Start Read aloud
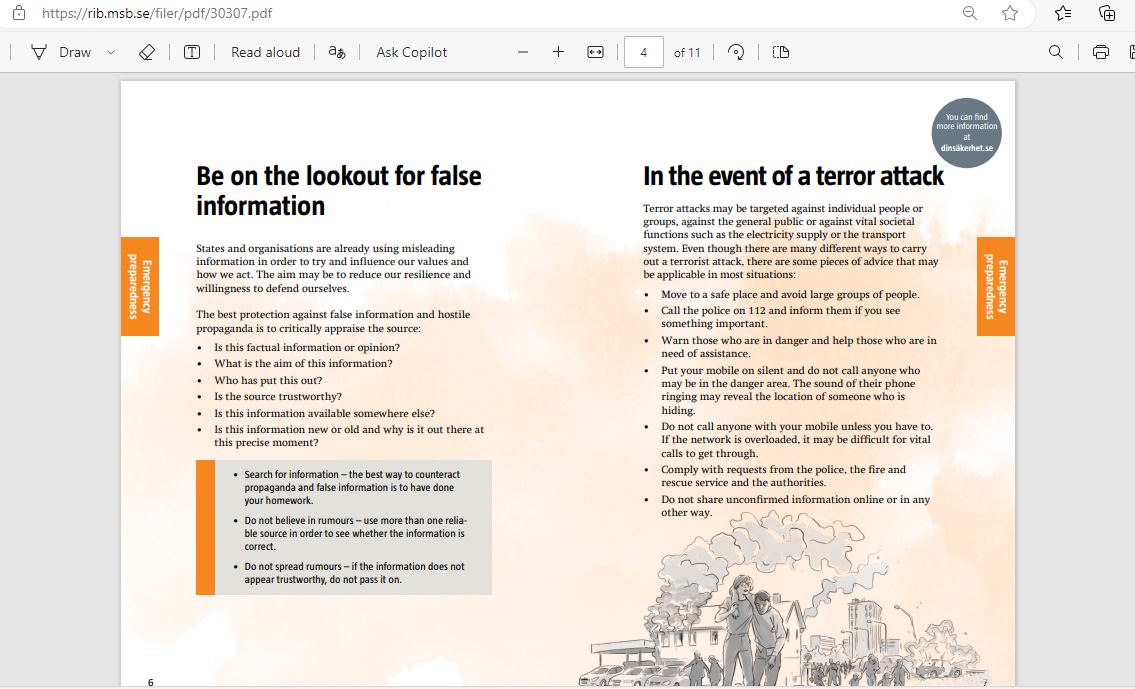 pyautogui.click(x=265, y=52)
